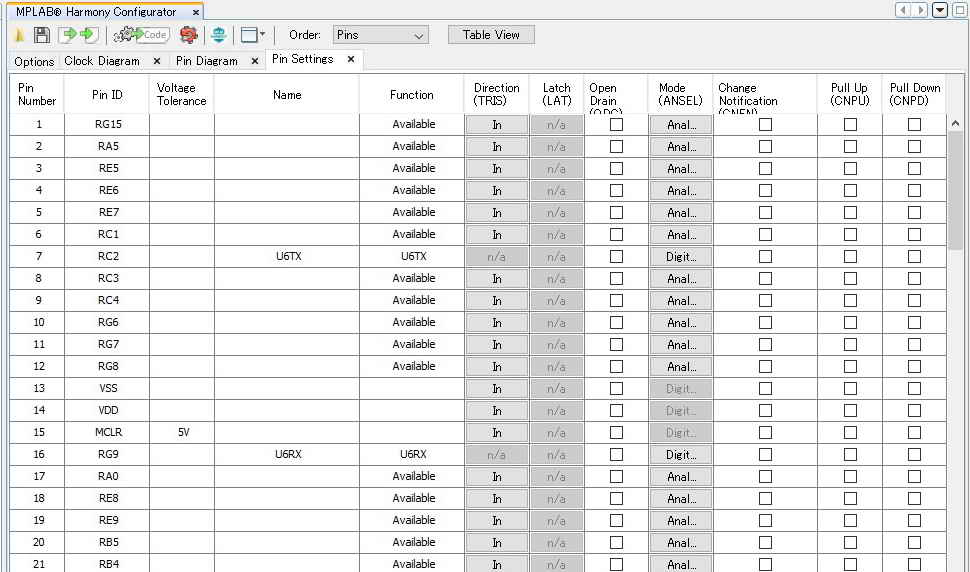970x572 pixels.
Task: Click the teal arrows toolbar icon
Action: tap(219, 35)
